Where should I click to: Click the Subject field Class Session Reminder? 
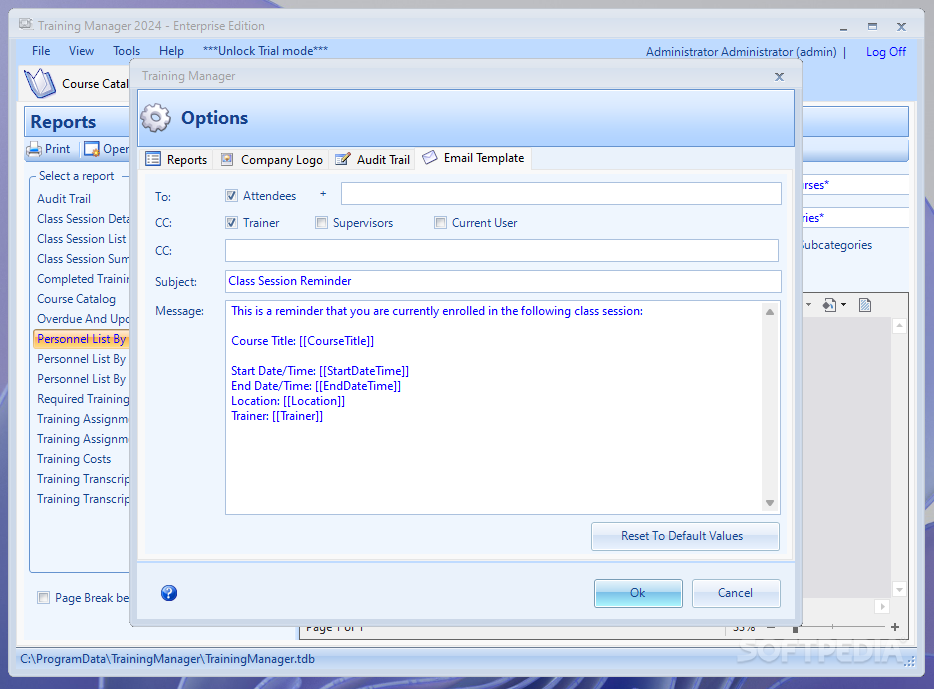(x=503, y=281)
